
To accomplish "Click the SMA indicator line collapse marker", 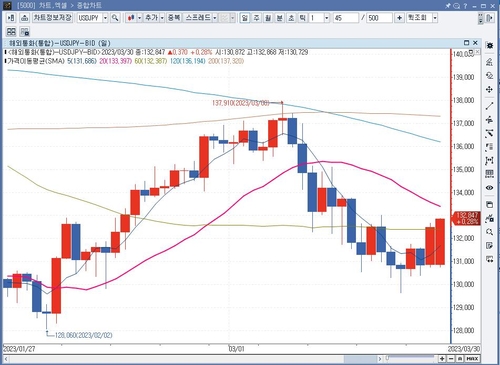I will click(x=5, y=61).
